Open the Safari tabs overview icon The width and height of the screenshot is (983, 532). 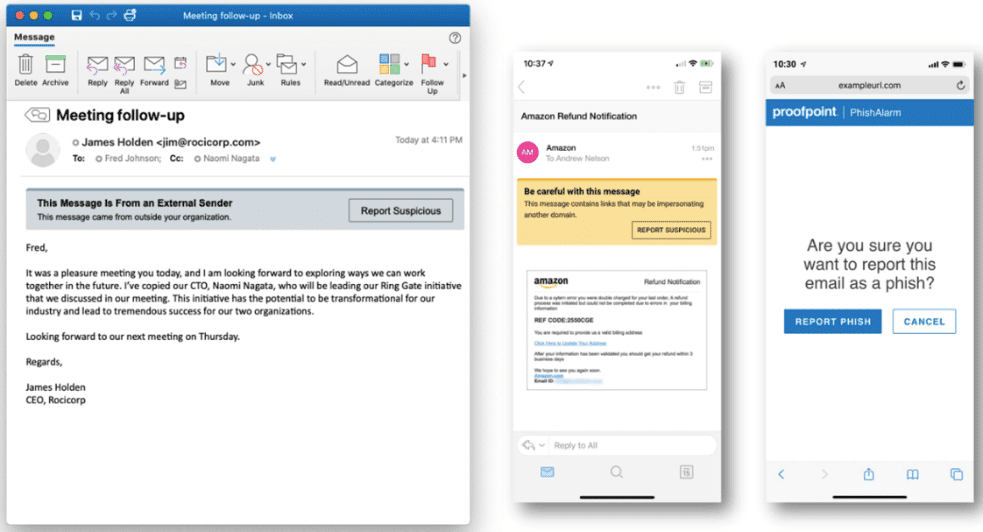point(956,474)
